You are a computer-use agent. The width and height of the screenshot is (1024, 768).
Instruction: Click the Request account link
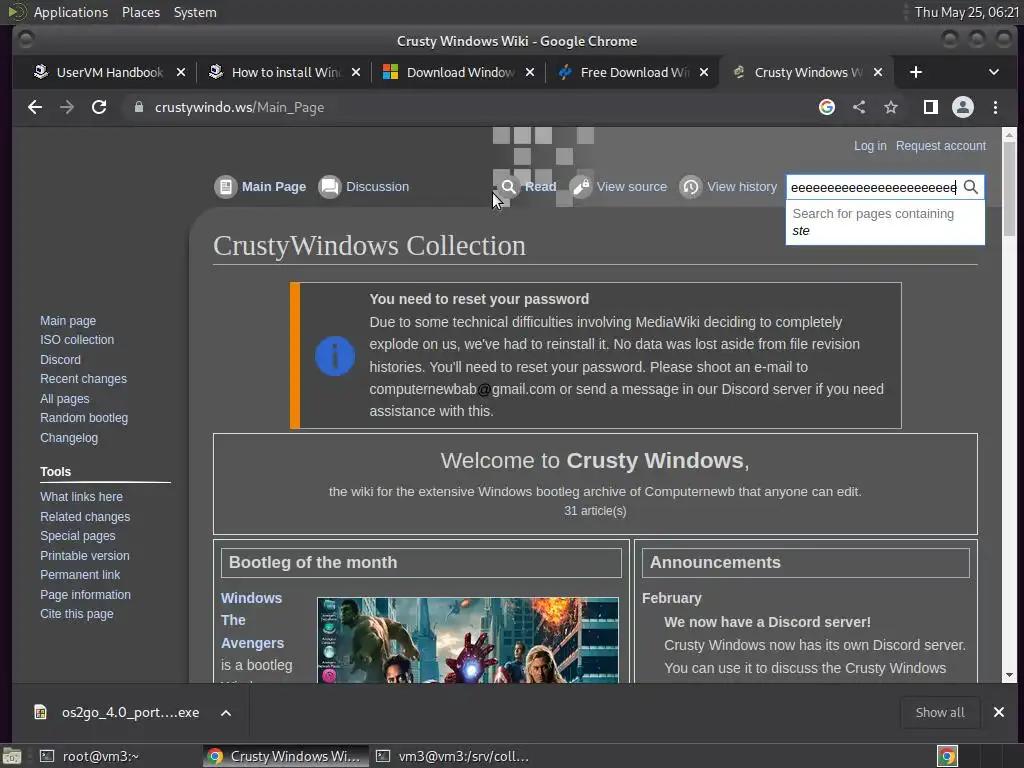[x=940, y=146]
